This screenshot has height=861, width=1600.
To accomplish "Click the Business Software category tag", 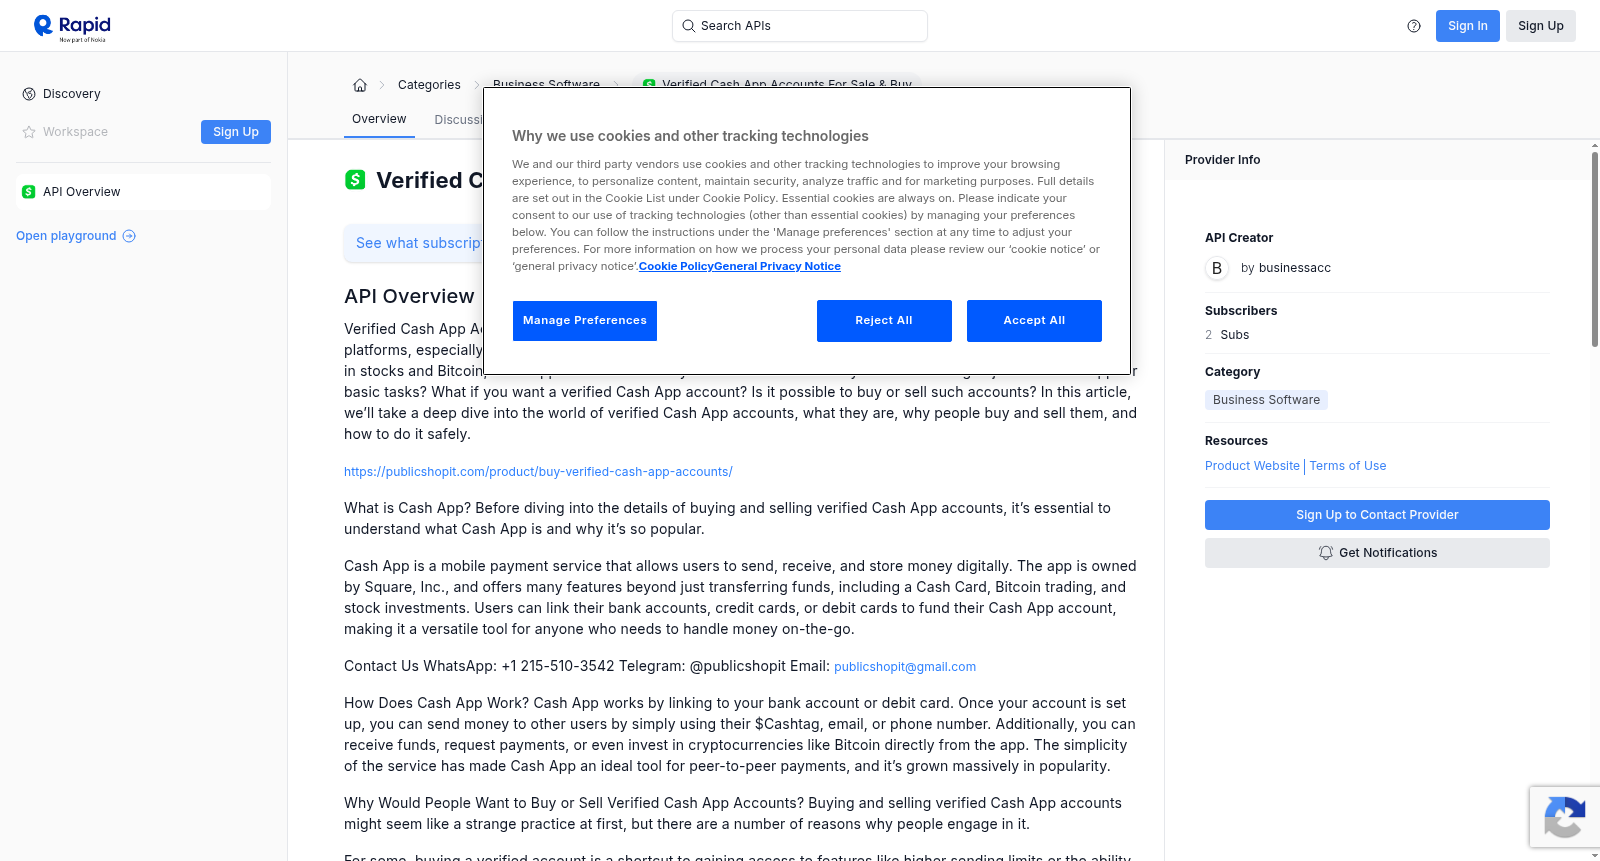I will (x=1266, y=400).
